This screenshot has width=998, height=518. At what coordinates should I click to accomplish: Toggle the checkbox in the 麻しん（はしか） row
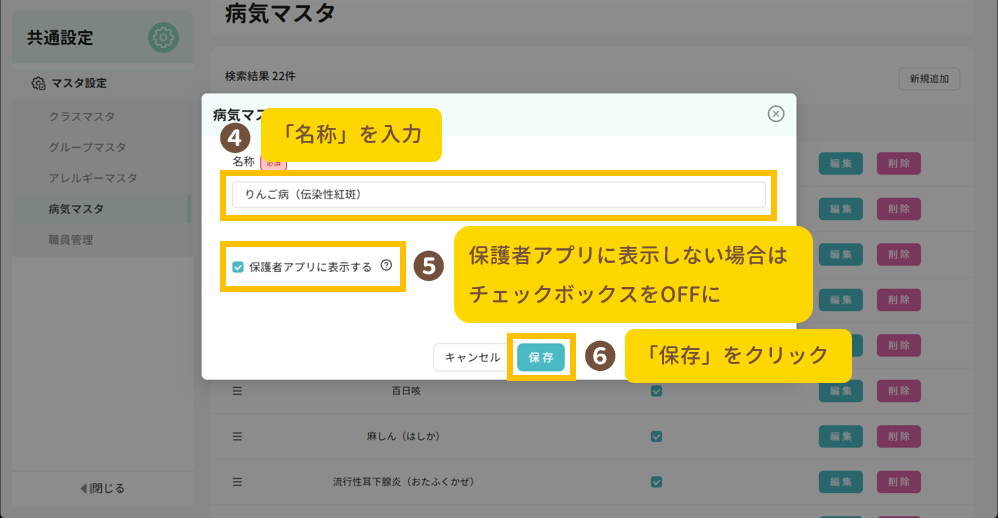657,436
